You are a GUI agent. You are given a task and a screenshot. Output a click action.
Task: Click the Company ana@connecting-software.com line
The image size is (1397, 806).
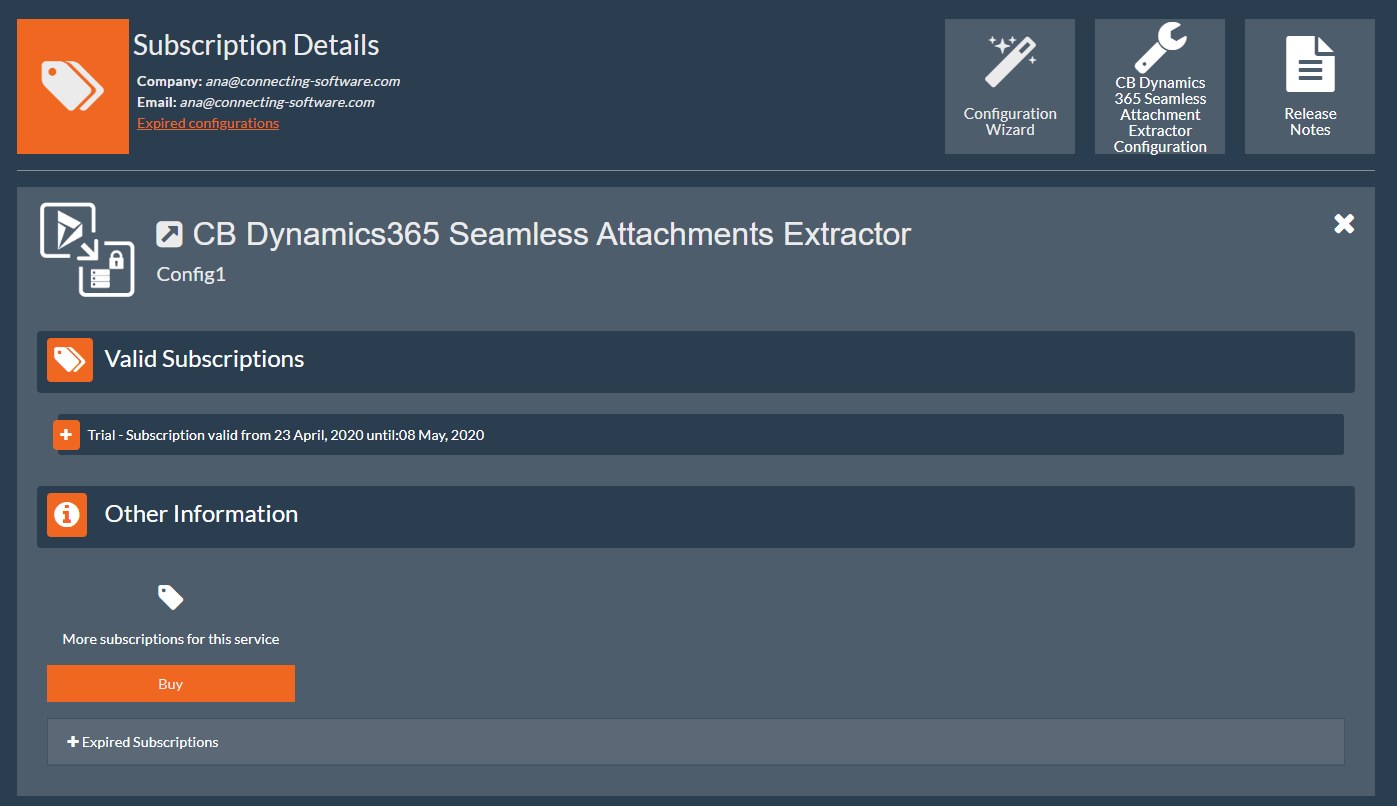268,81
